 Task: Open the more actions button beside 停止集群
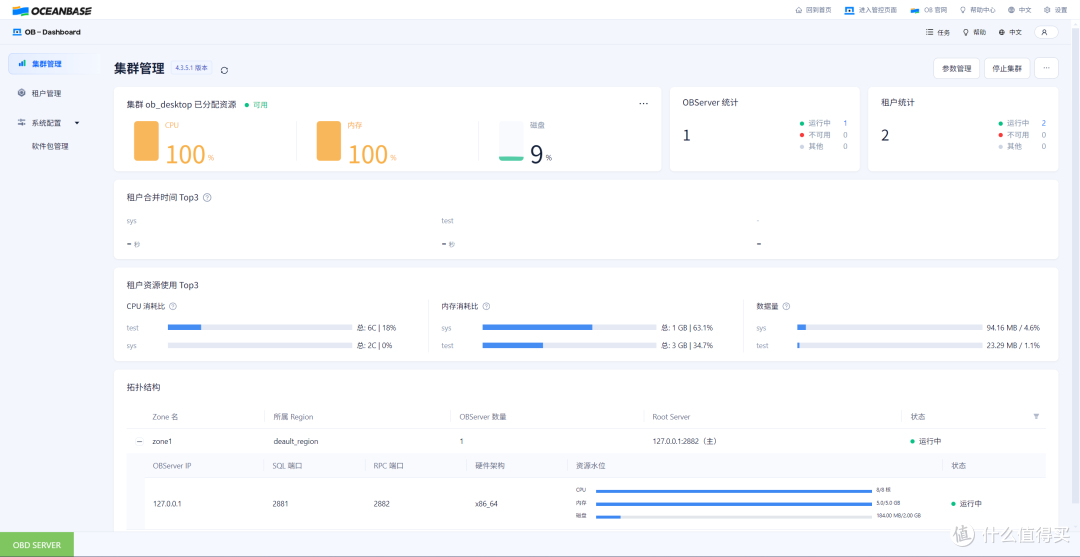tap(1046, 68)
